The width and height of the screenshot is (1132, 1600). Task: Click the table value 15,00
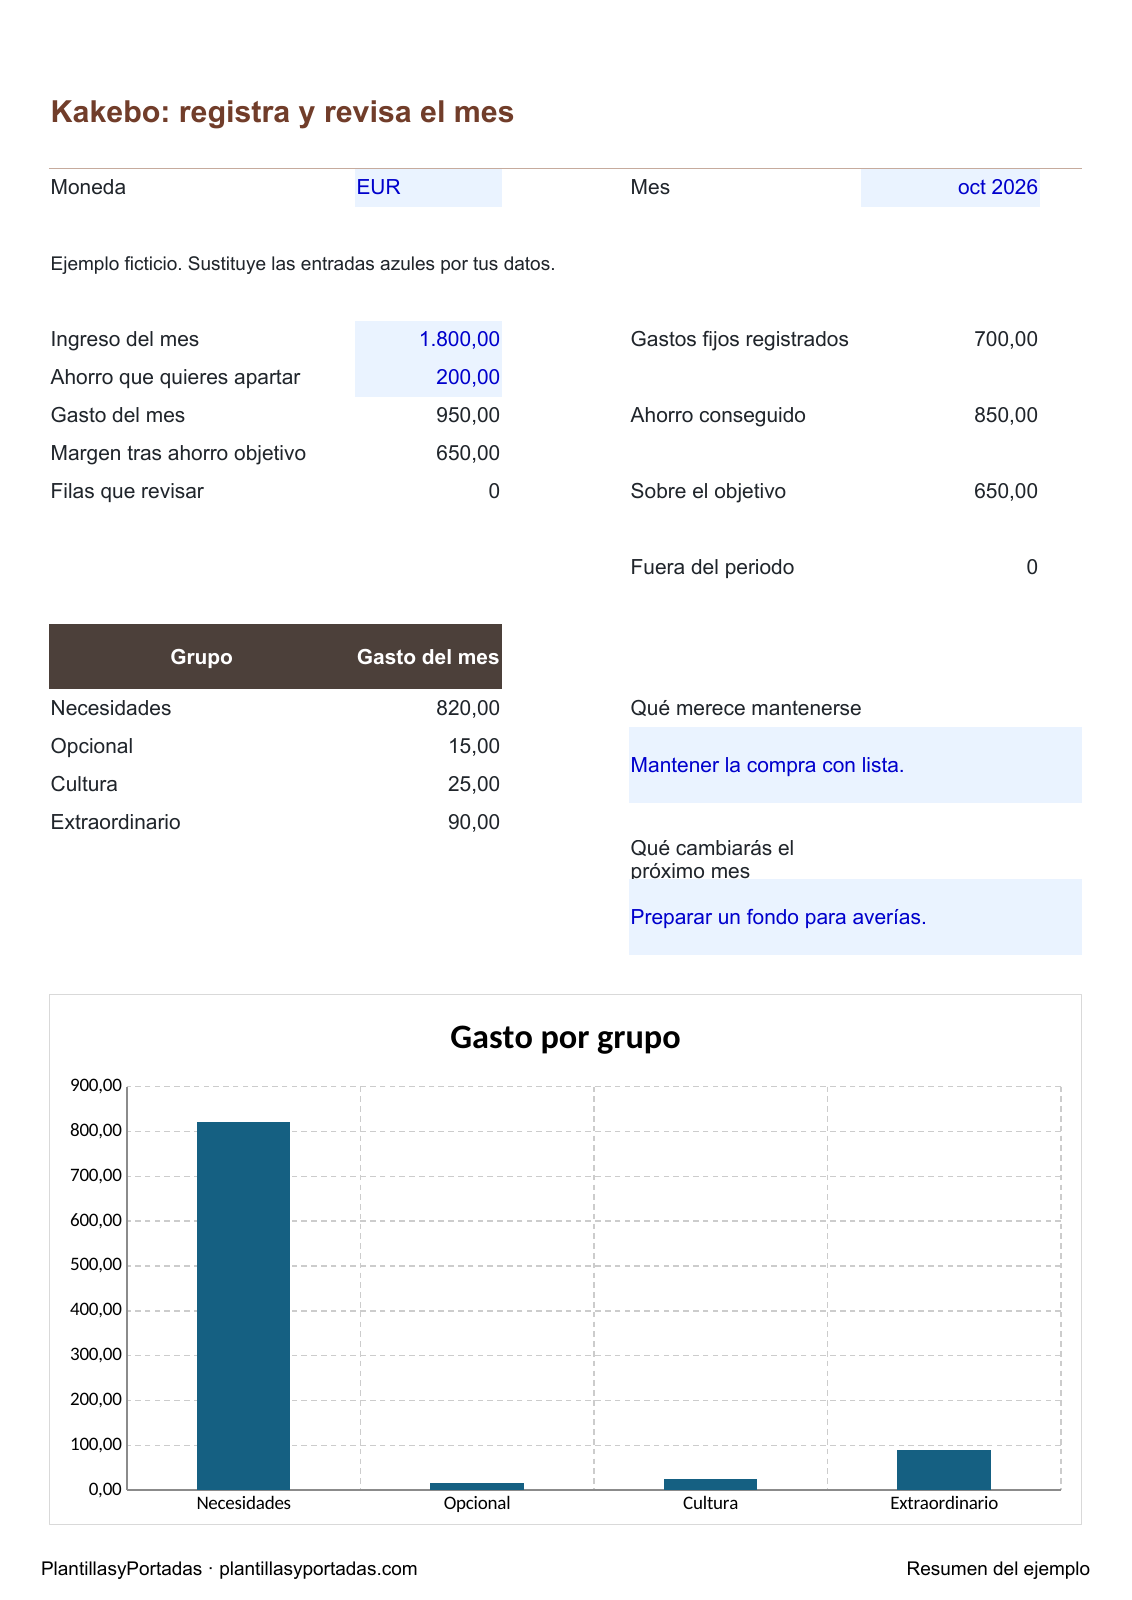click(x=474, y=747)
